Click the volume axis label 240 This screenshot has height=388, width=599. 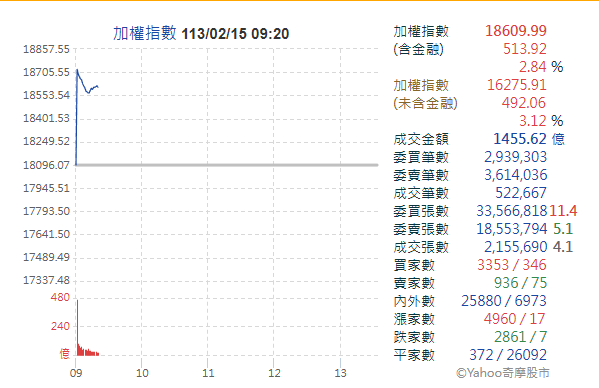(x=60, y=326)
